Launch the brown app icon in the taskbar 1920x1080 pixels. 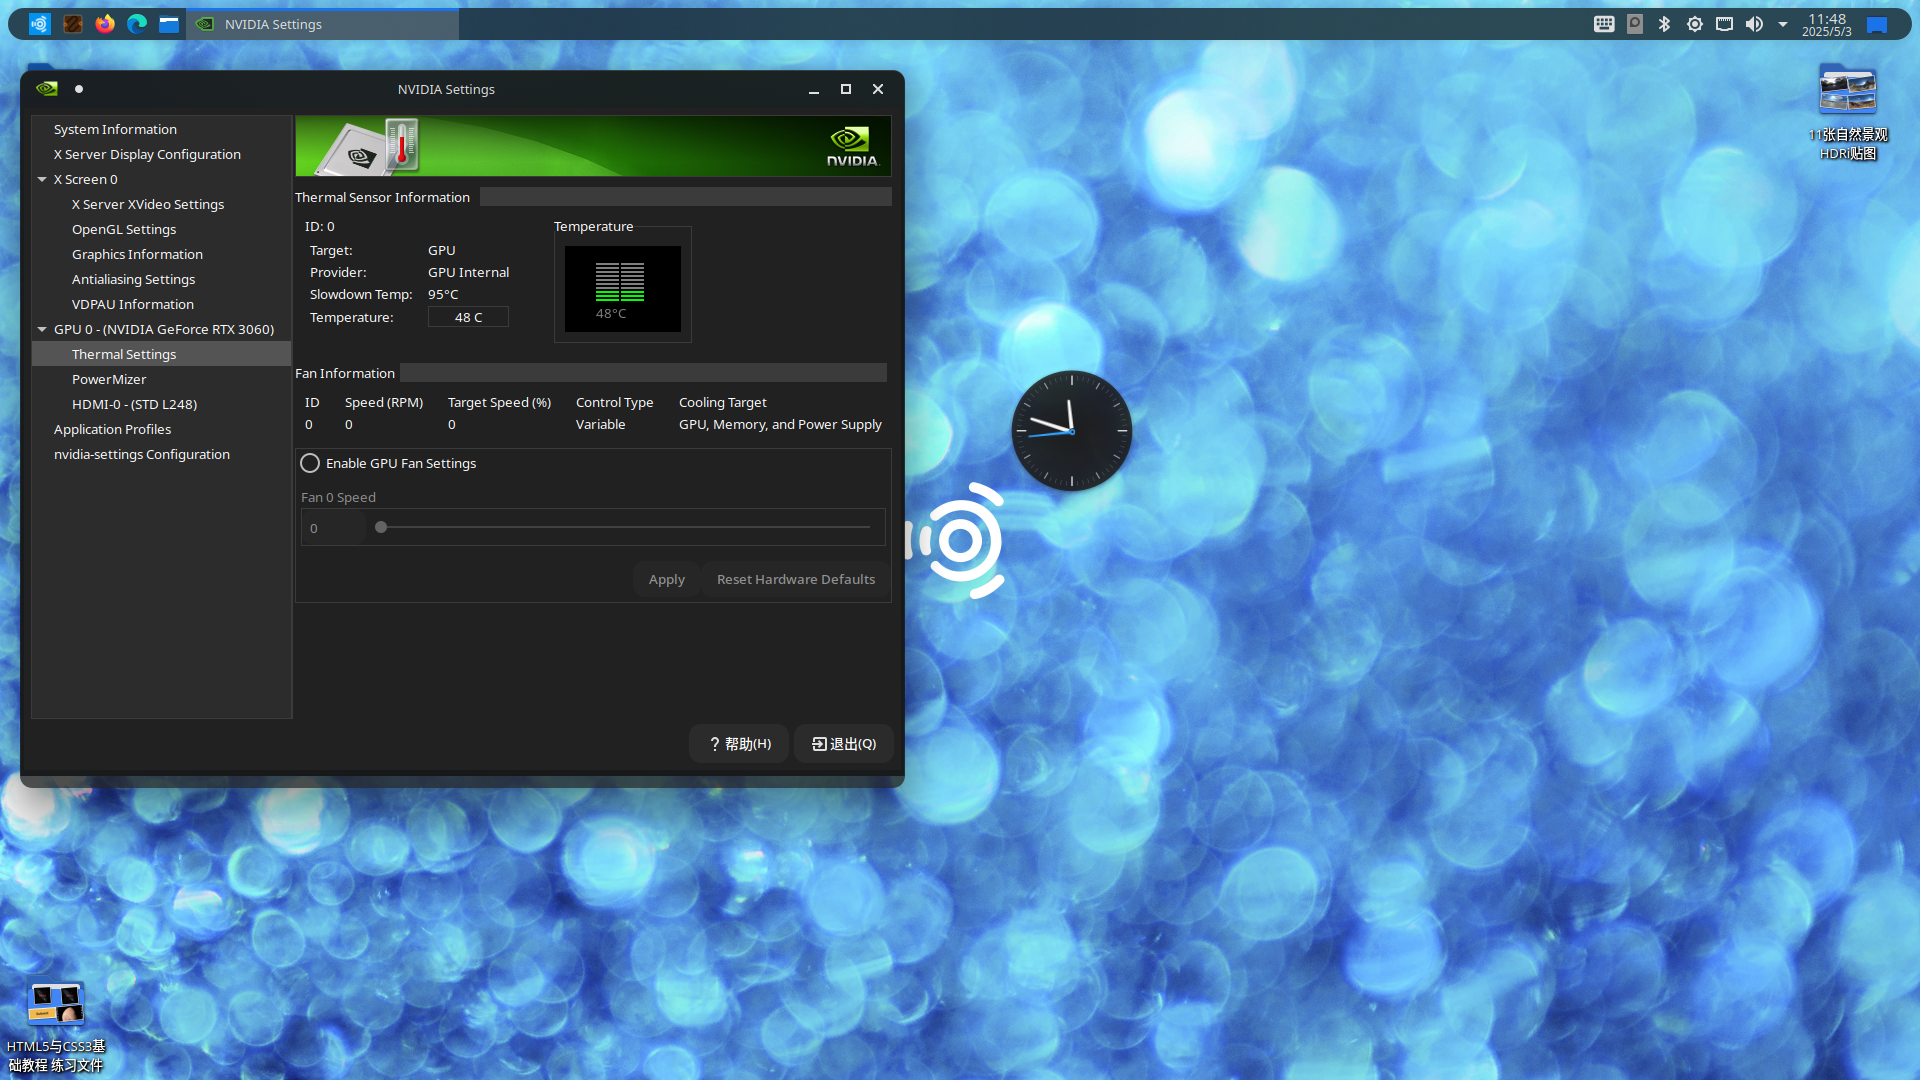point(73,24)
